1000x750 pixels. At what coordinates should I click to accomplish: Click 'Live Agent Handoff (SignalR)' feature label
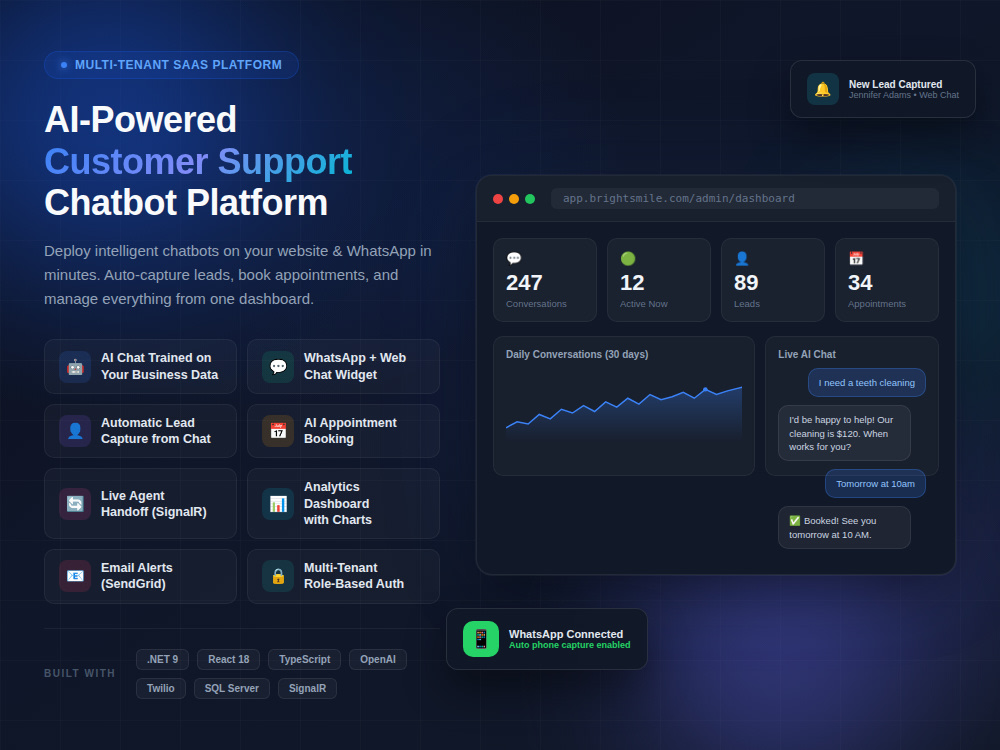154,504
